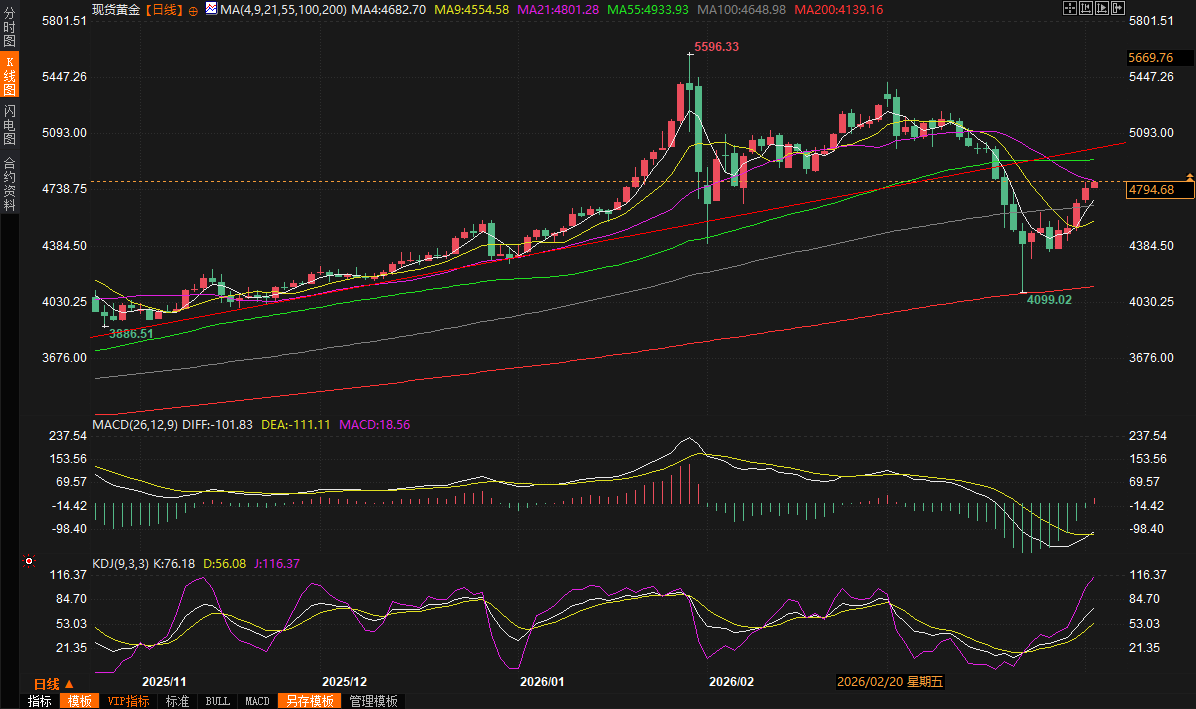Click the J:116.37 value

pyautogui.click(x=277, y=564)
